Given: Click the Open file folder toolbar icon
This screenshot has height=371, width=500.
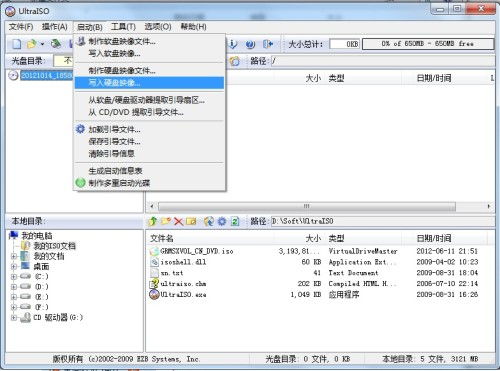Looking at the screenshot, I should pyautogui.click(x=32, y=44).
